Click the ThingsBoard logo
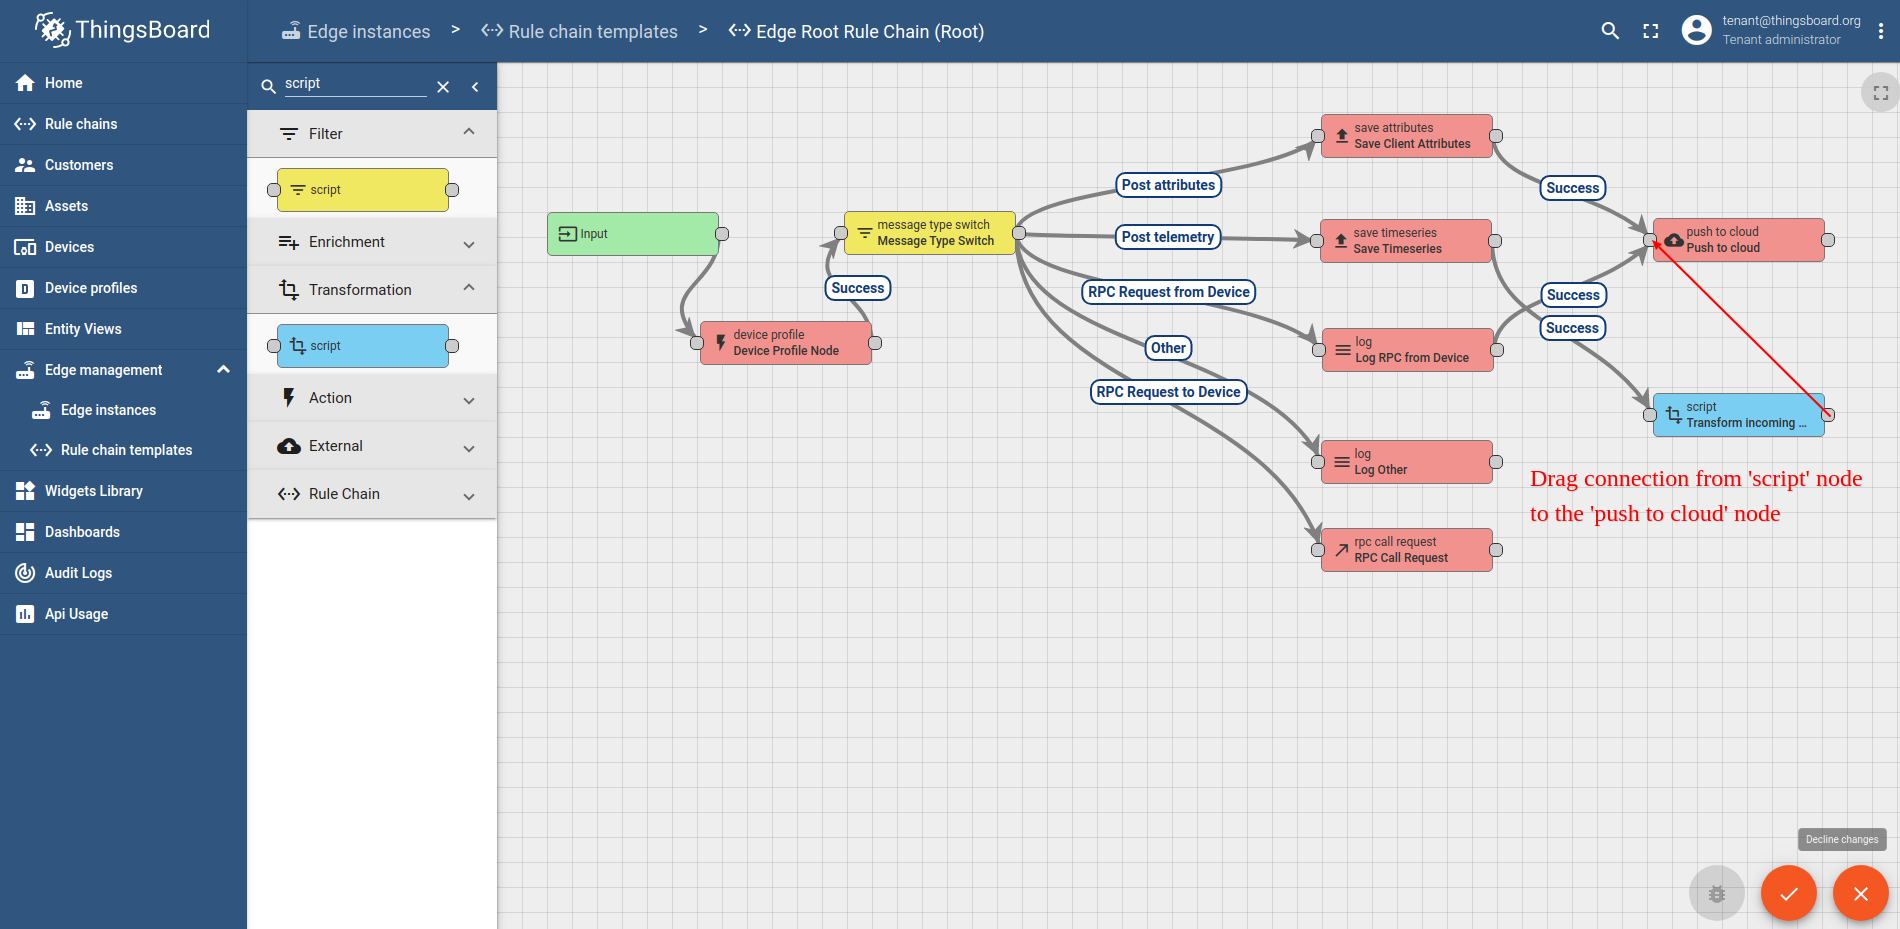The width and height of the screenshot is (1900, 929). [x=123, y=30]
